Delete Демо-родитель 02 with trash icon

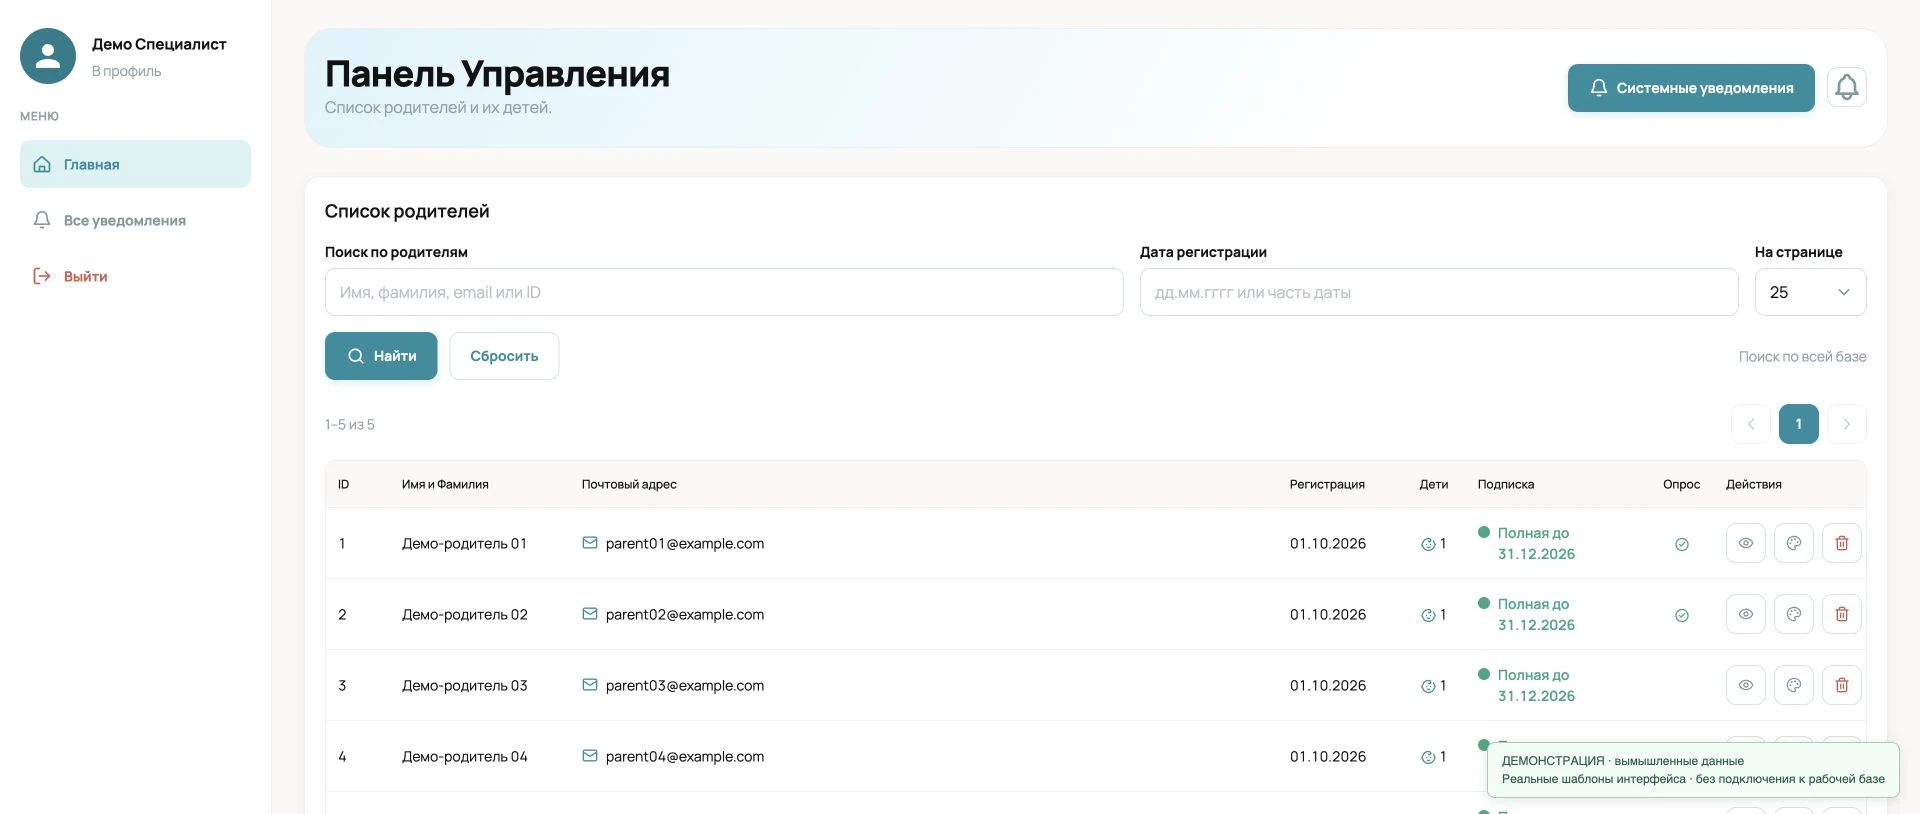(x=1841, y=614)
